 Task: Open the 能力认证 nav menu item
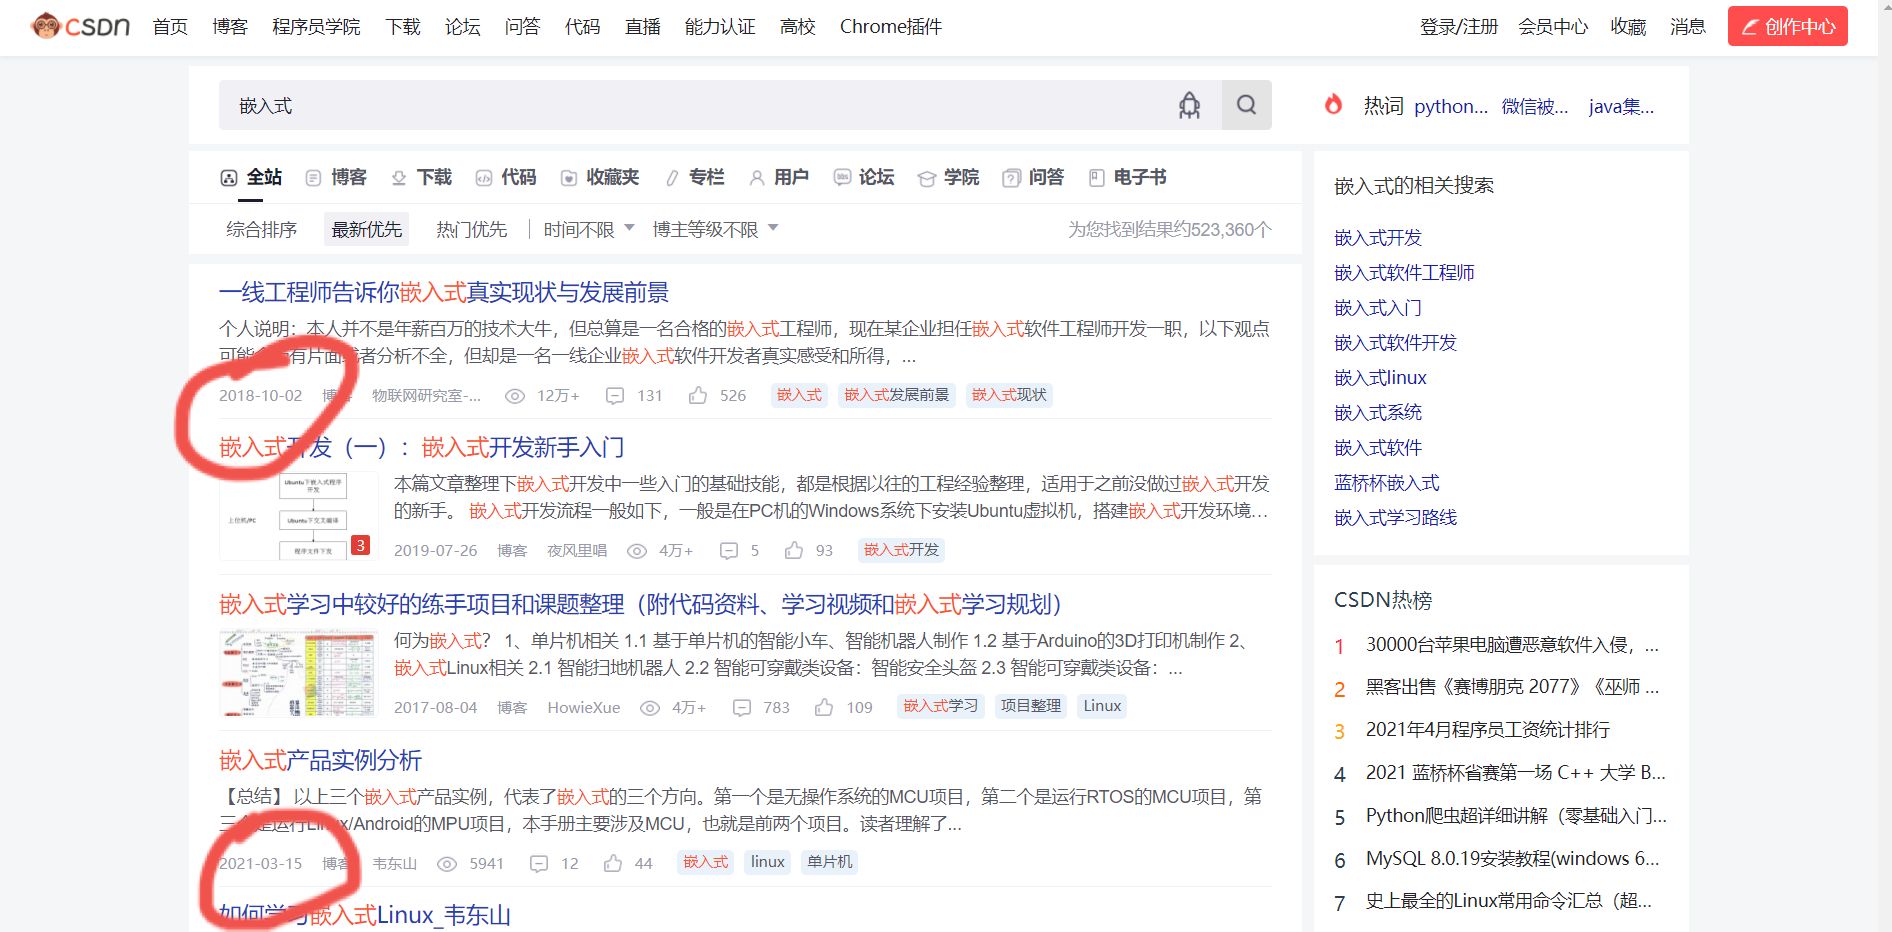(720, 27)
